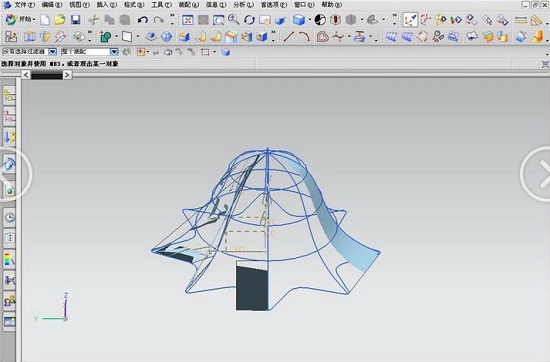Open the colorful palette sidebar icon
Viewport: 550px width, 362px height.
(x=9, y=259)
